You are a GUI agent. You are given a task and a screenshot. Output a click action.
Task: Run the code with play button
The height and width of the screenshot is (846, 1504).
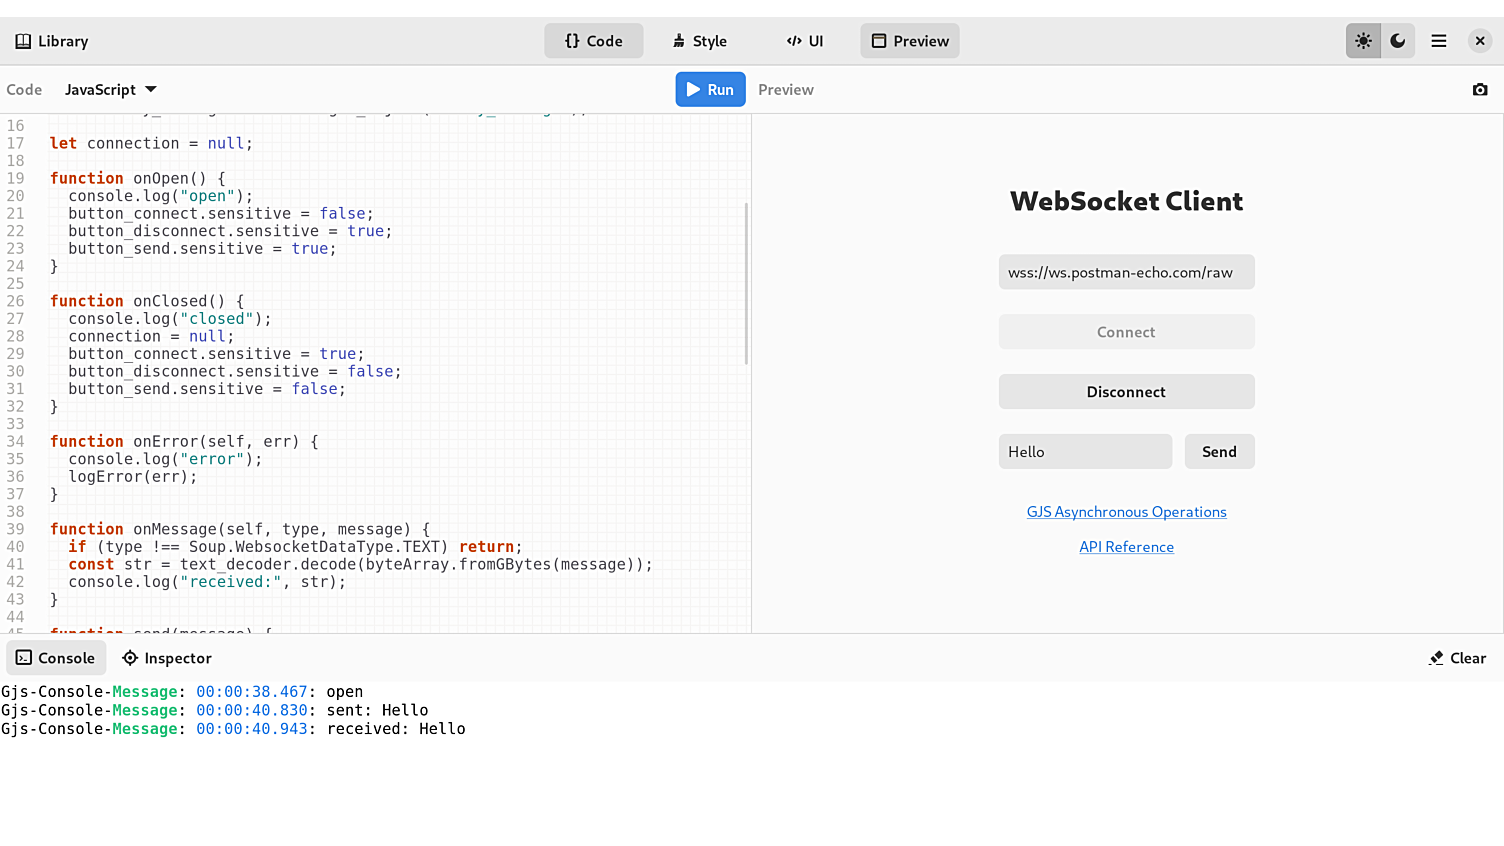pyautogui.click(x=710, y=89)
